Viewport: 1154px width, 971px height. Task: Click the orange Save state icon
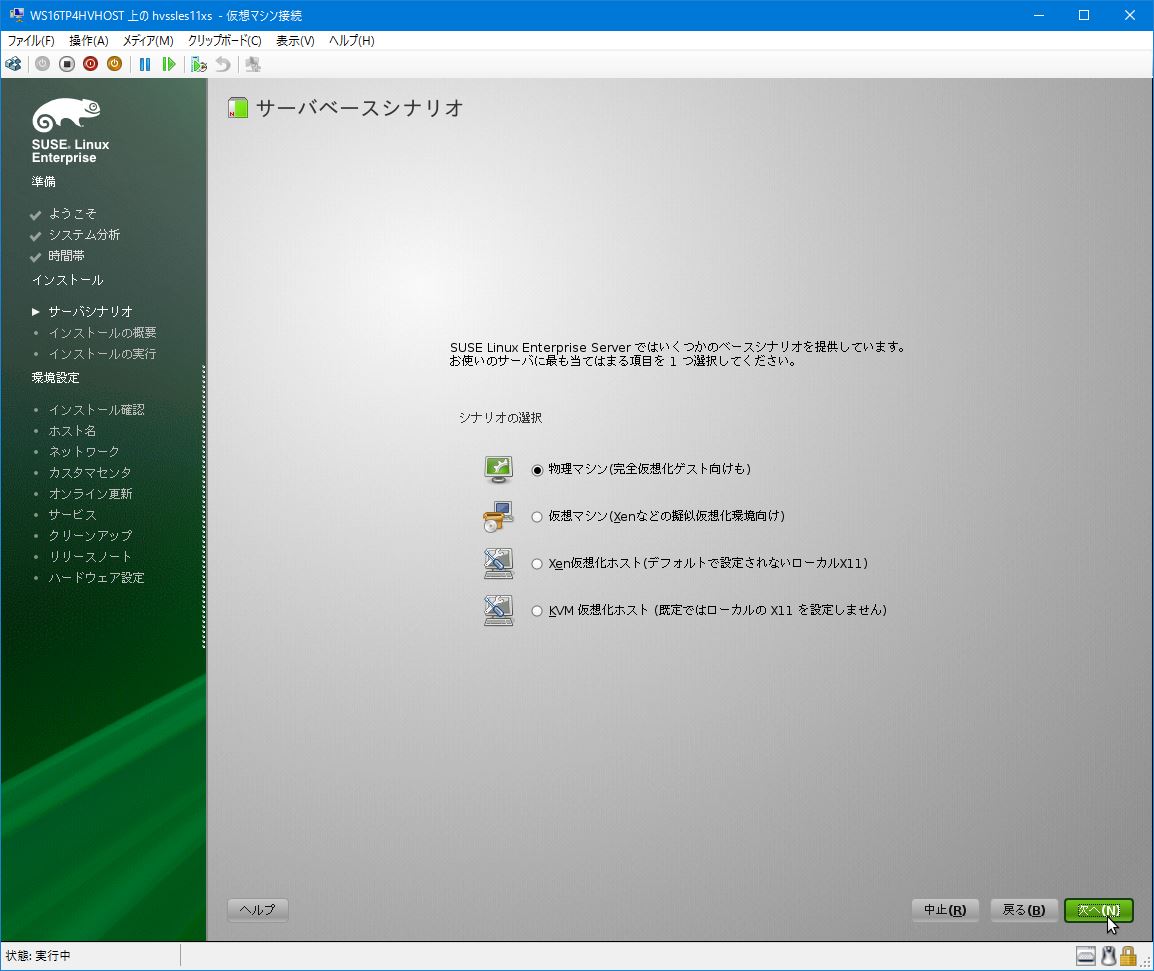click(114, 64)
